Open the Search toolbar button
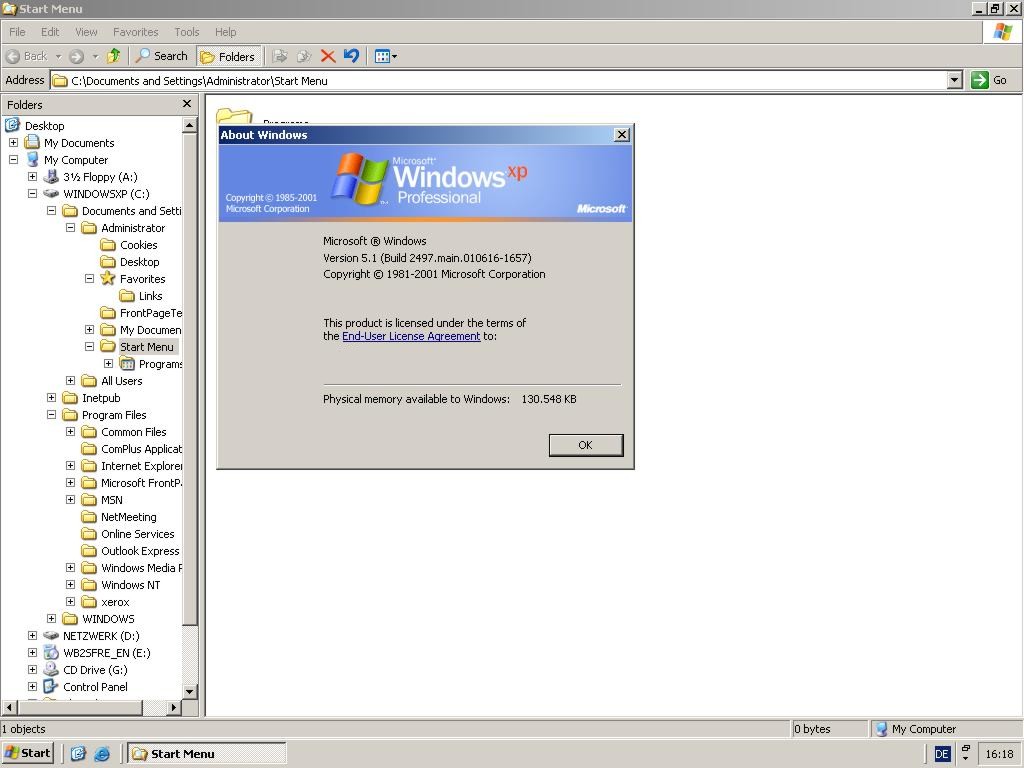This screenshot has height=768, width=1024. click(x=161, y=56)
